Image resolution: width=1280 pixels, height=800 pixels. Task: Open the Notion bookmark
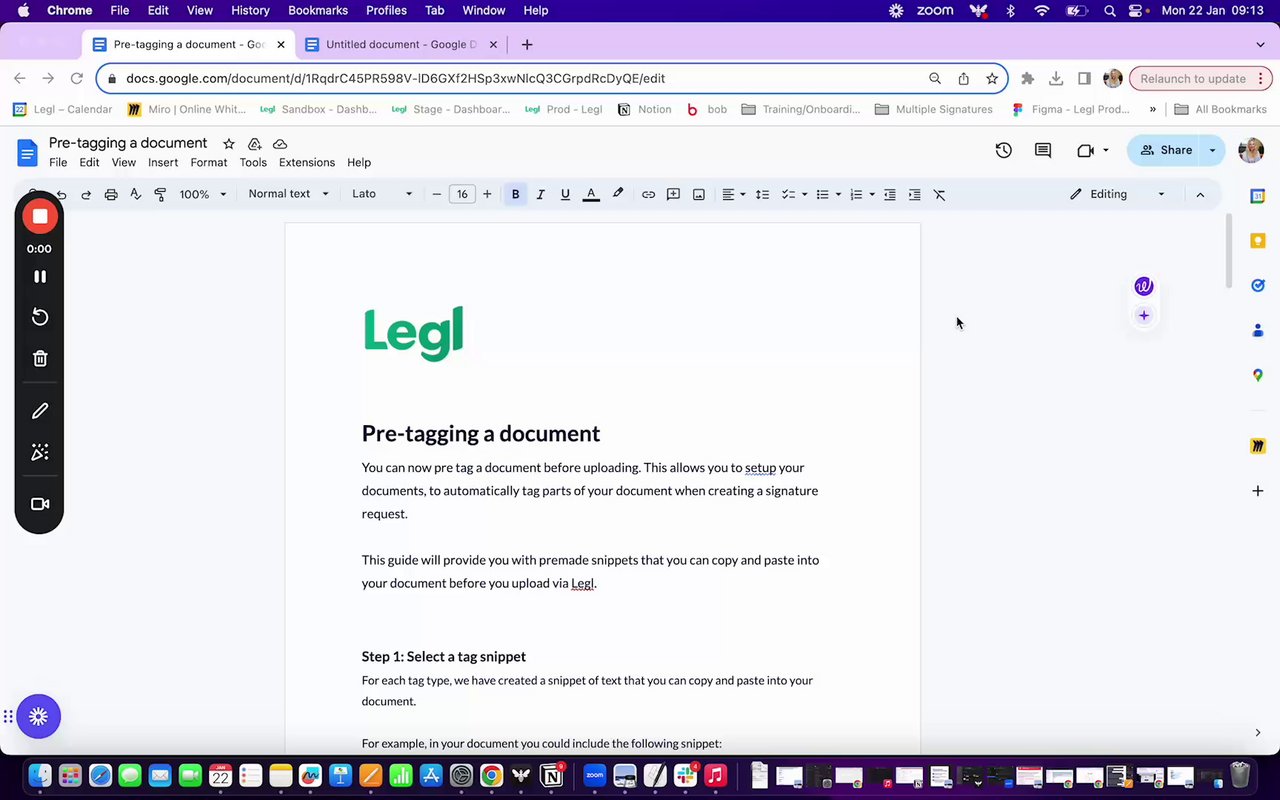(645, 109)
